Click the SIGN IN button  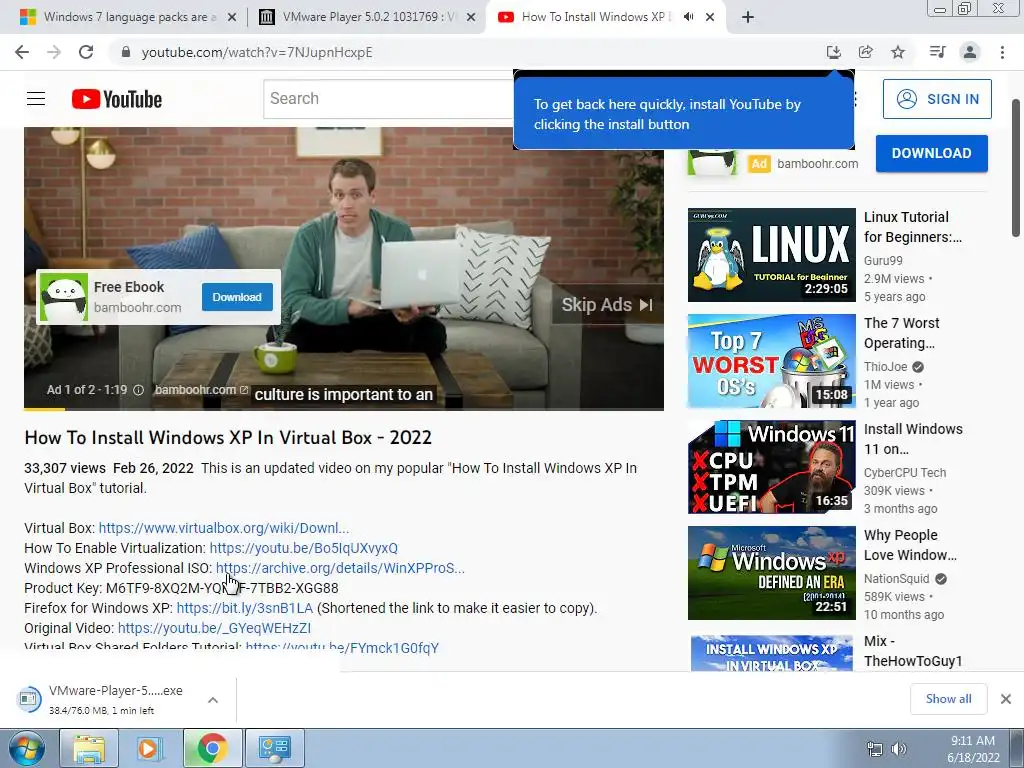[937, 99]
